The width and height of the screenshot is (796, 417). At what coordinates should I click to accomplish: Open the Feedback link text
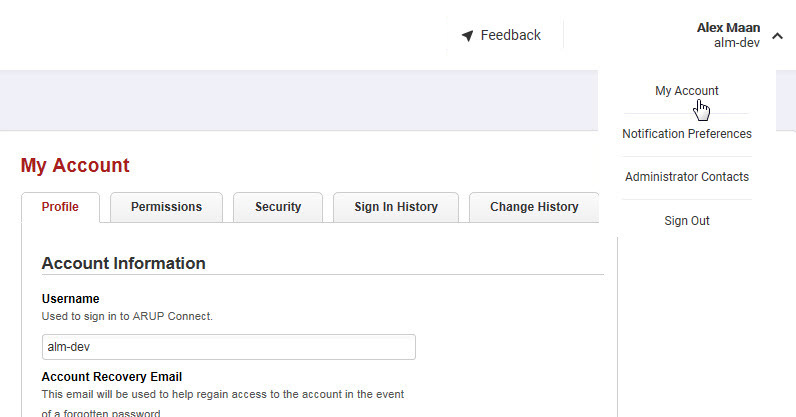point(510,35)
